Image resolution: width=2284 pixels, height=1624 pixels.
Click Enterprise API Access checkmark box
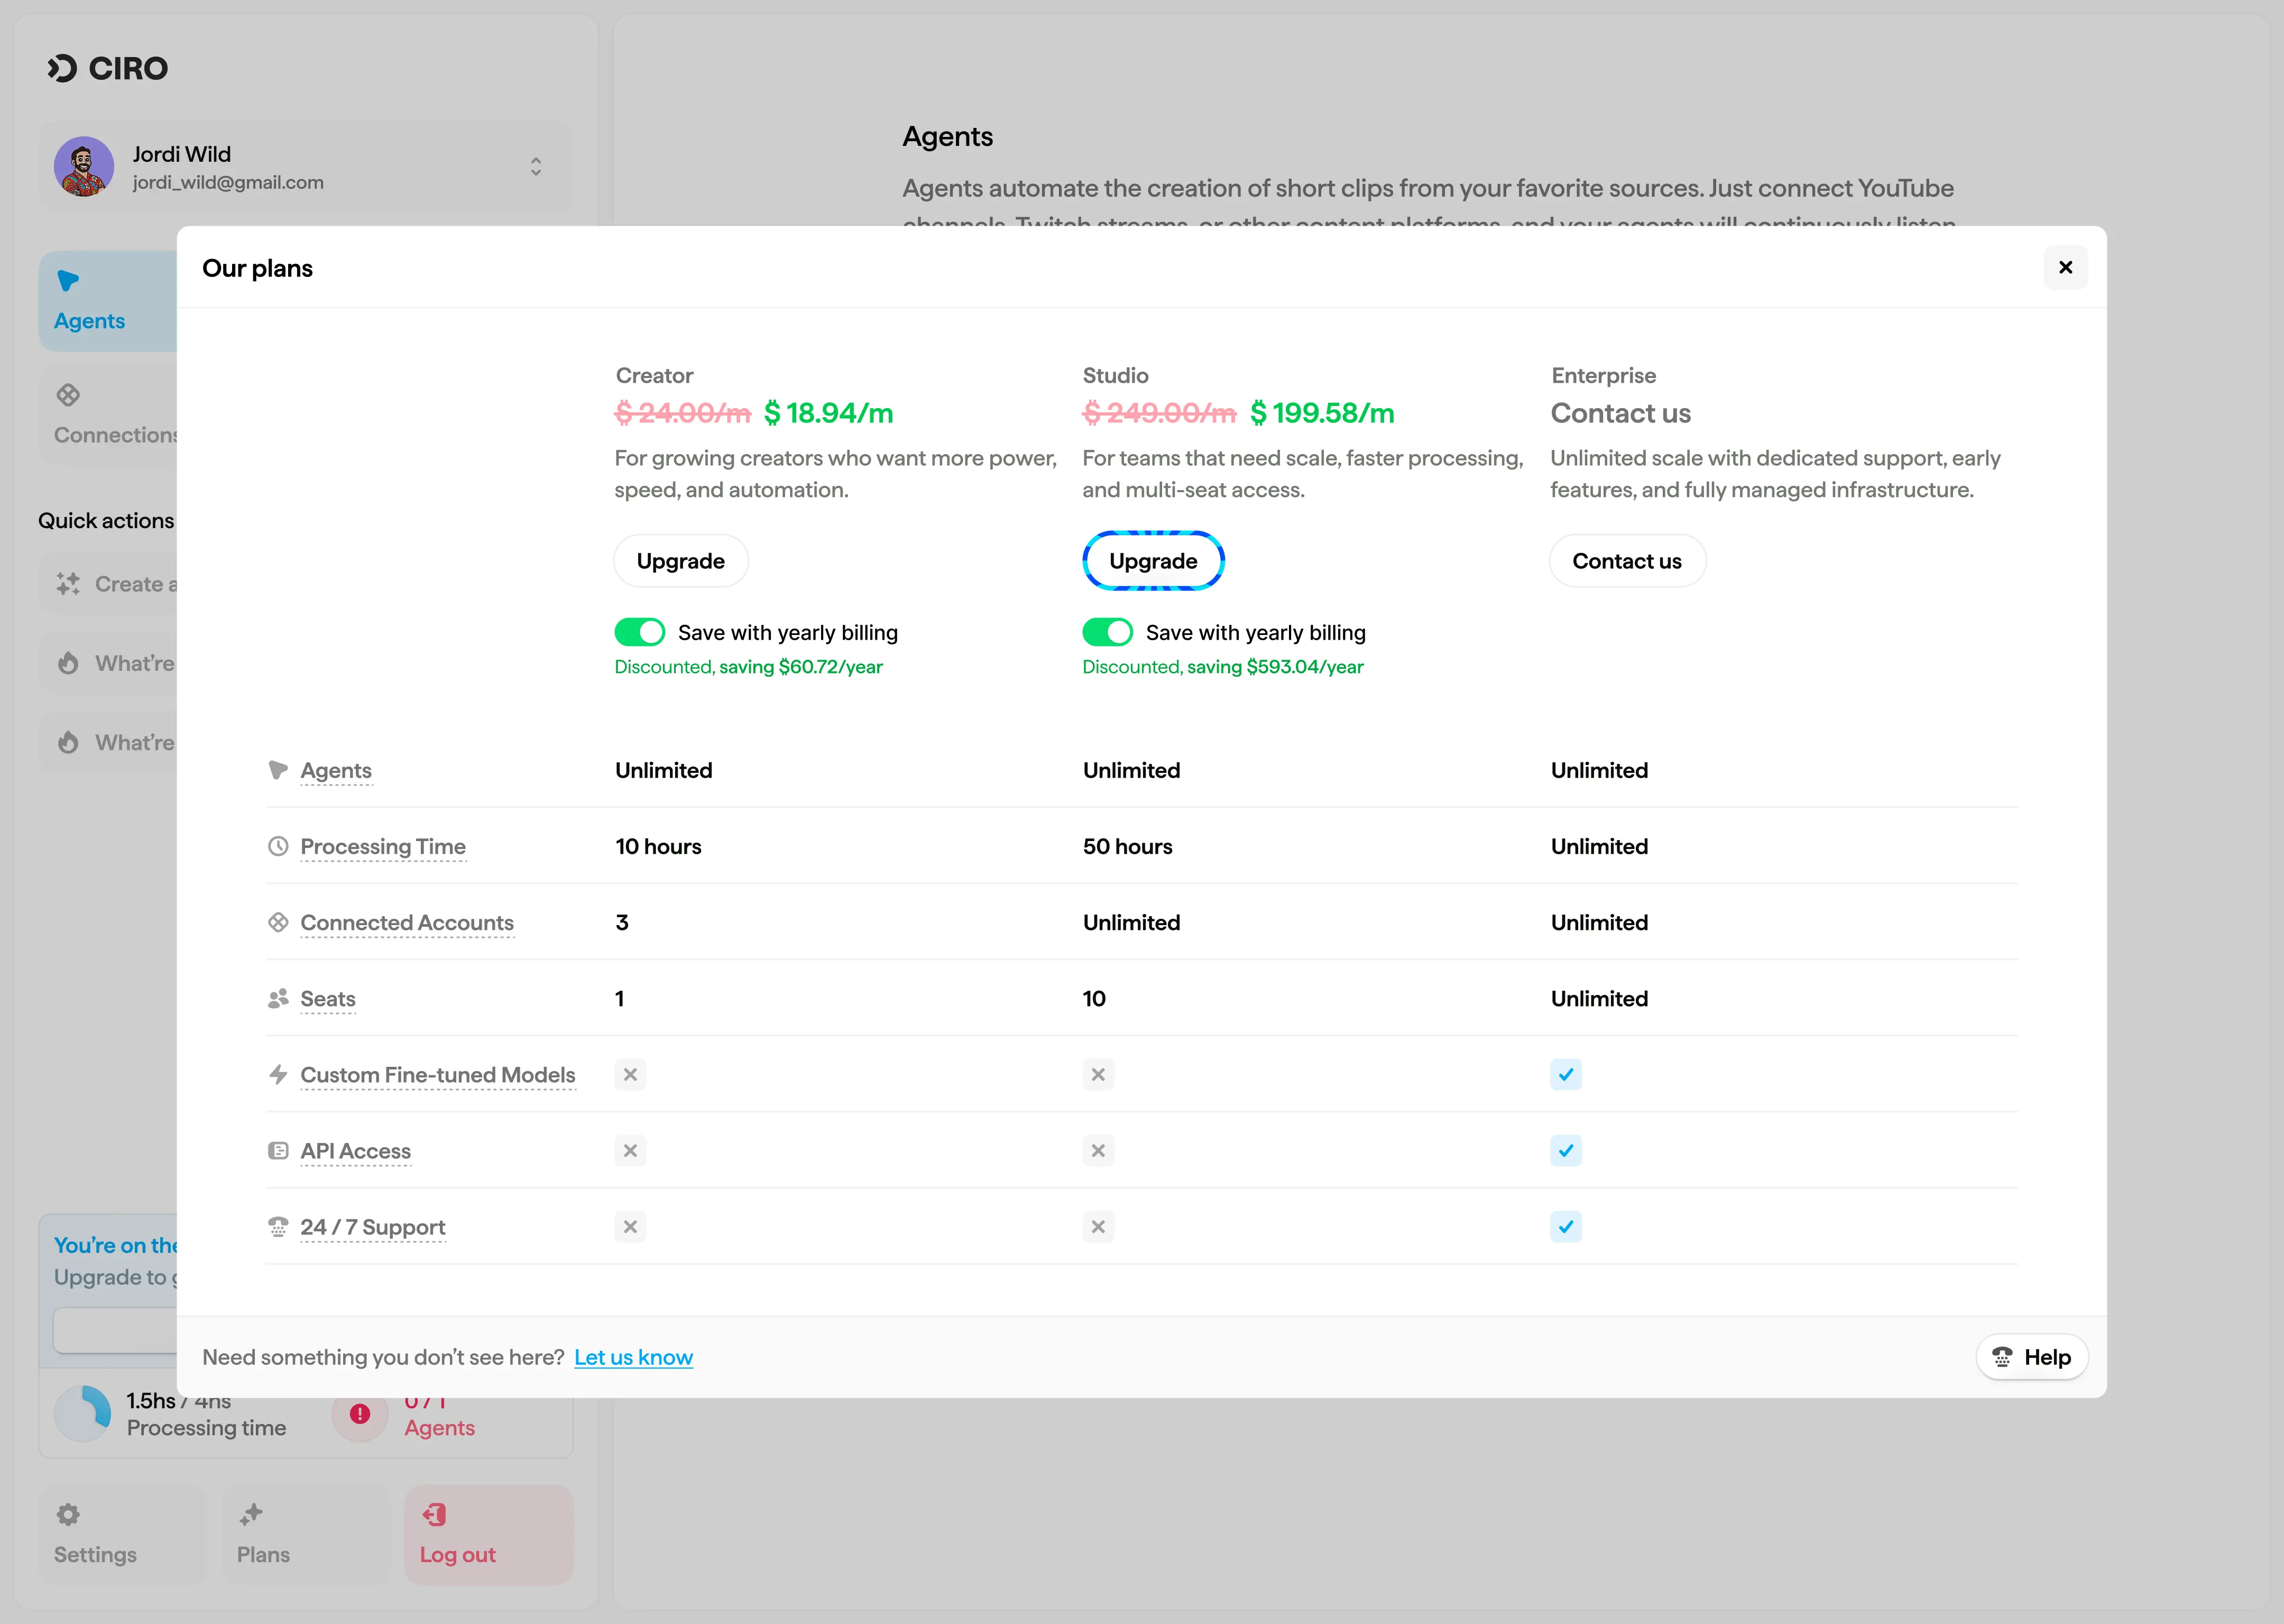pyautogui.click(x=1565, y=1150)
